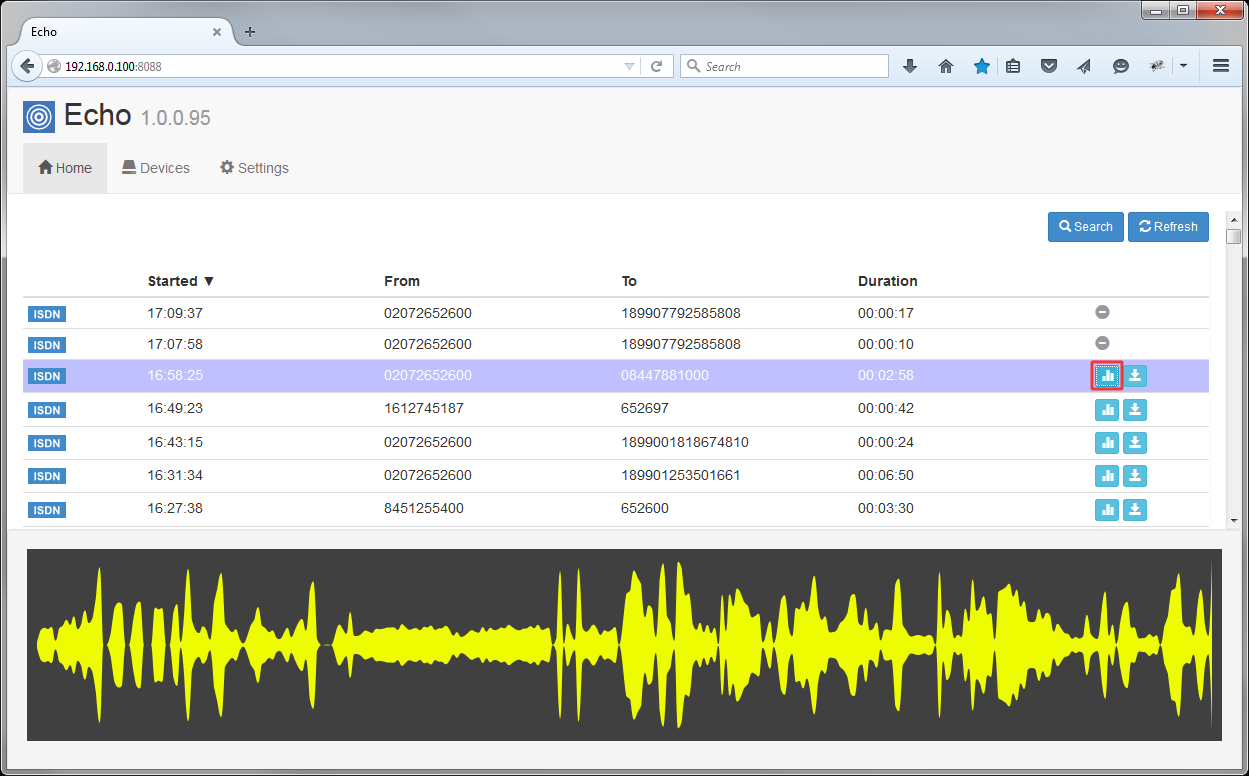The width and height of the screenshot is (1249, 776).
Task: Click caller number 1612745187
Action: 424,409
